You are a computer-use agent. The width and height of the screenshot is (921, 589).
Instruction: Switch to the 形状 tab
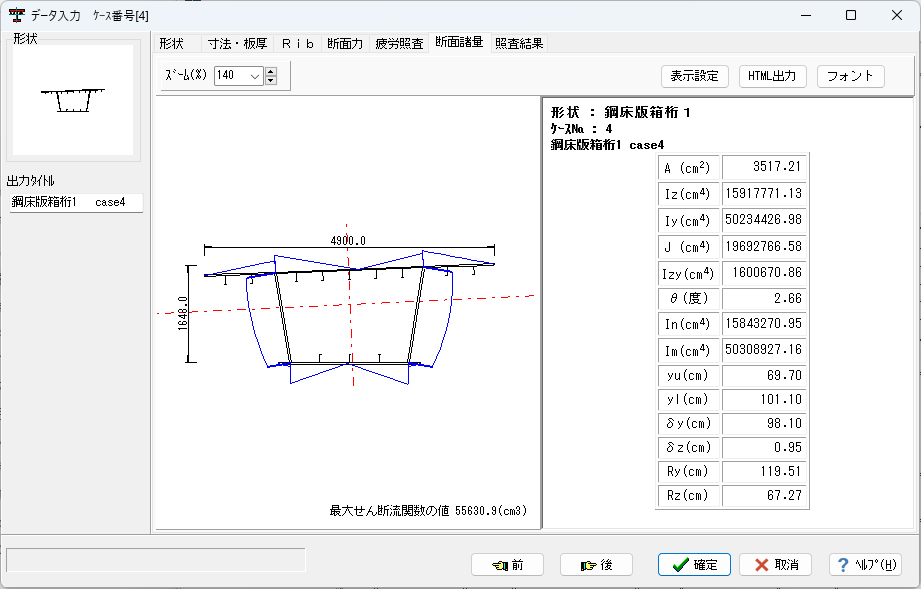172,43
